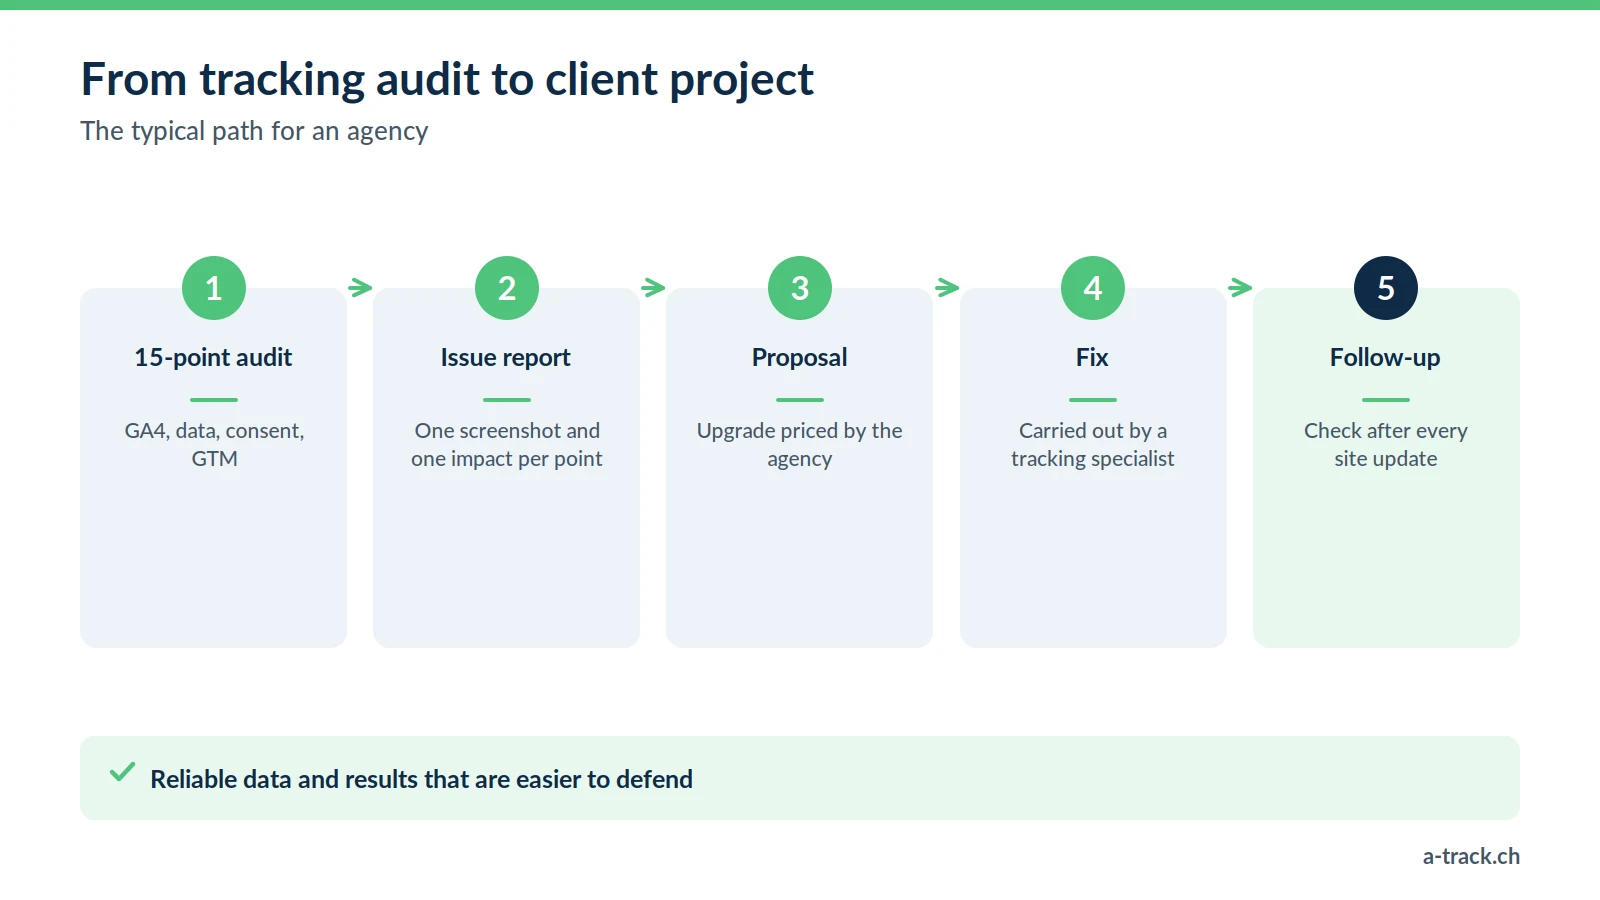Click the green checkmark icon in the banner
The height and width of the screenshot is (900, 1600).
pyautogui.click(x=122, y=772)
